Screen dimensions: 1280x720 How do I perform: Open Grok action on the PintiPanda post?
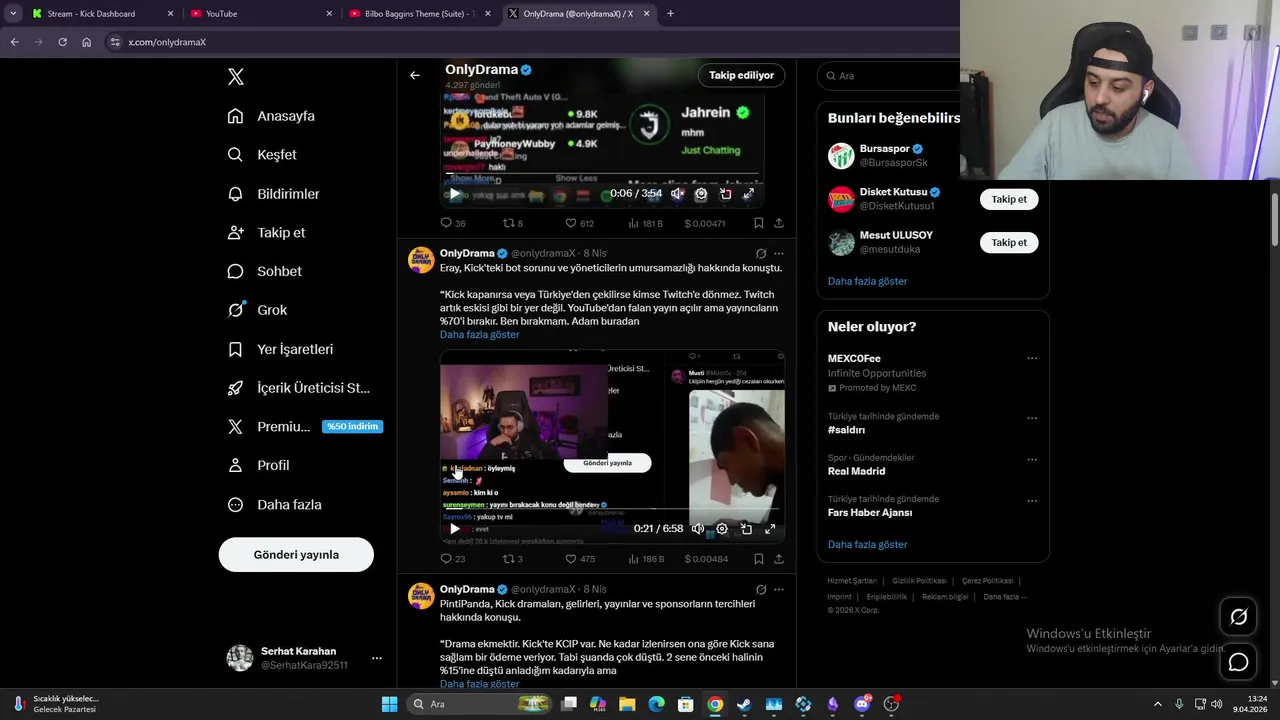coord(761,590)
